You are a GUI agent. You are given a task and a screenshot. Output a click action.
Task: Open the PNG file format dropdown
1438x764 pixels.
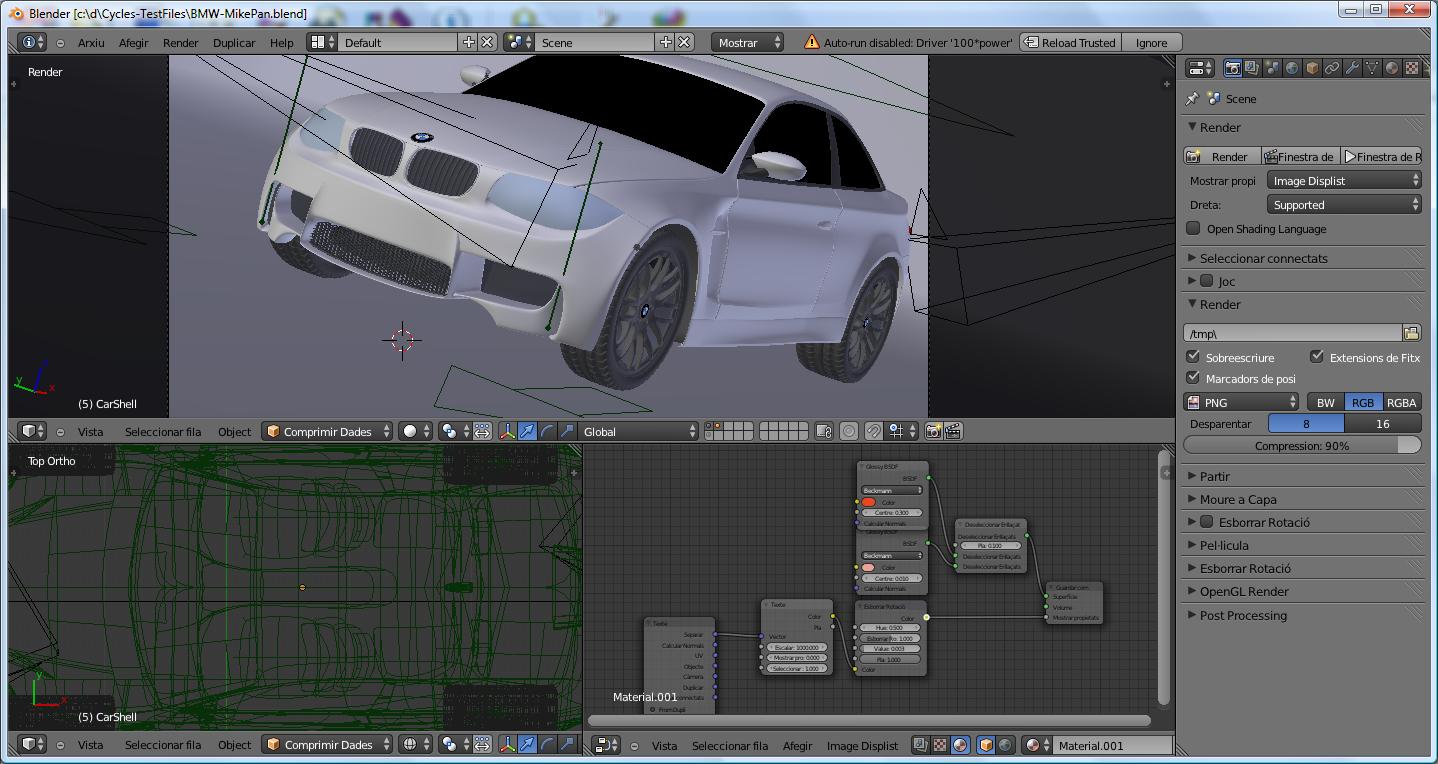coord(1241,402)
